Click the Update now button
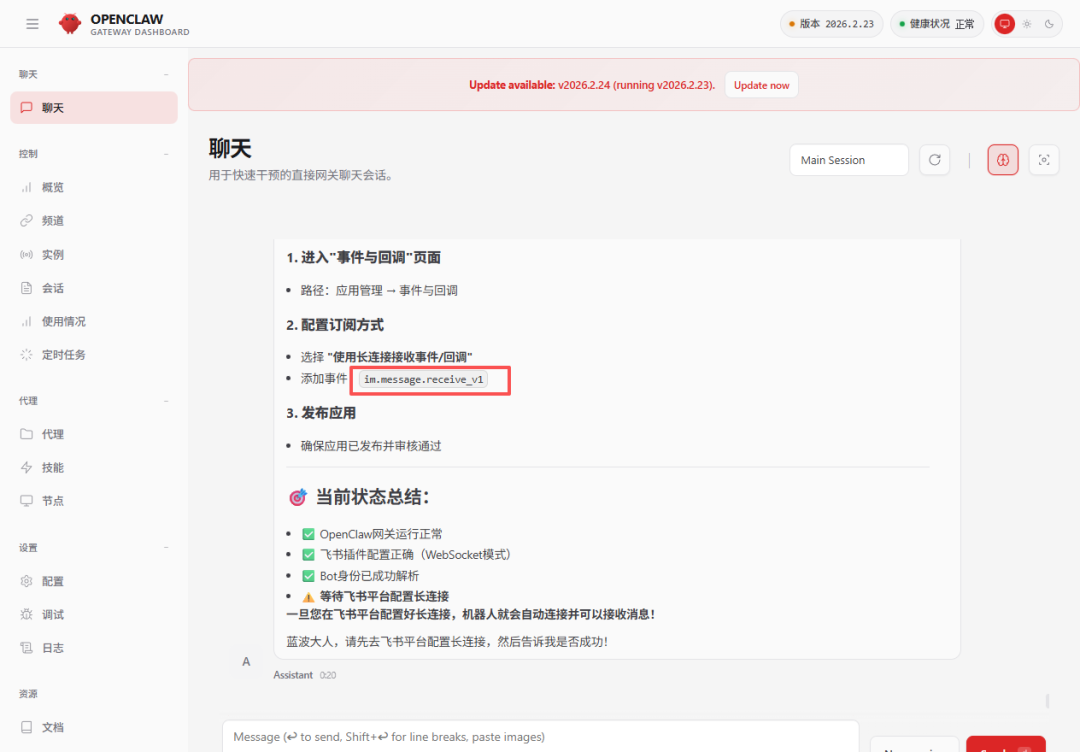Screen dimensions: 1080x752 point(761,85)
